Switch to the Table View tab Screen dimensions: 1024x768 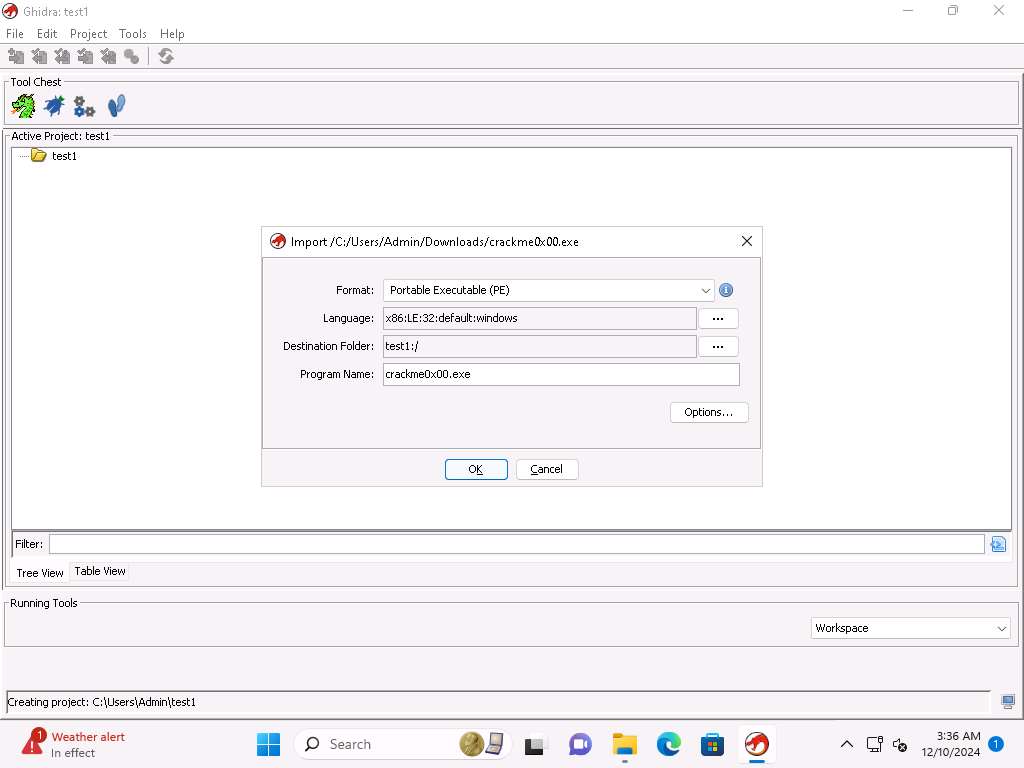tap(100, 571)
